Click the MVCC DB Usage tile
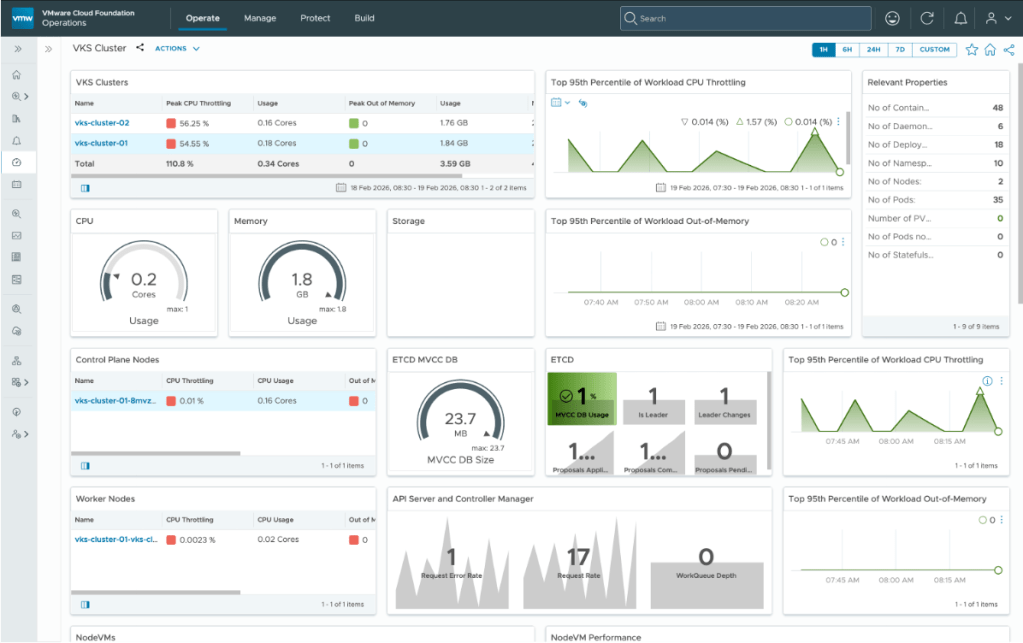This screenshot has width=1023, height=643. [x=582, y=398]
